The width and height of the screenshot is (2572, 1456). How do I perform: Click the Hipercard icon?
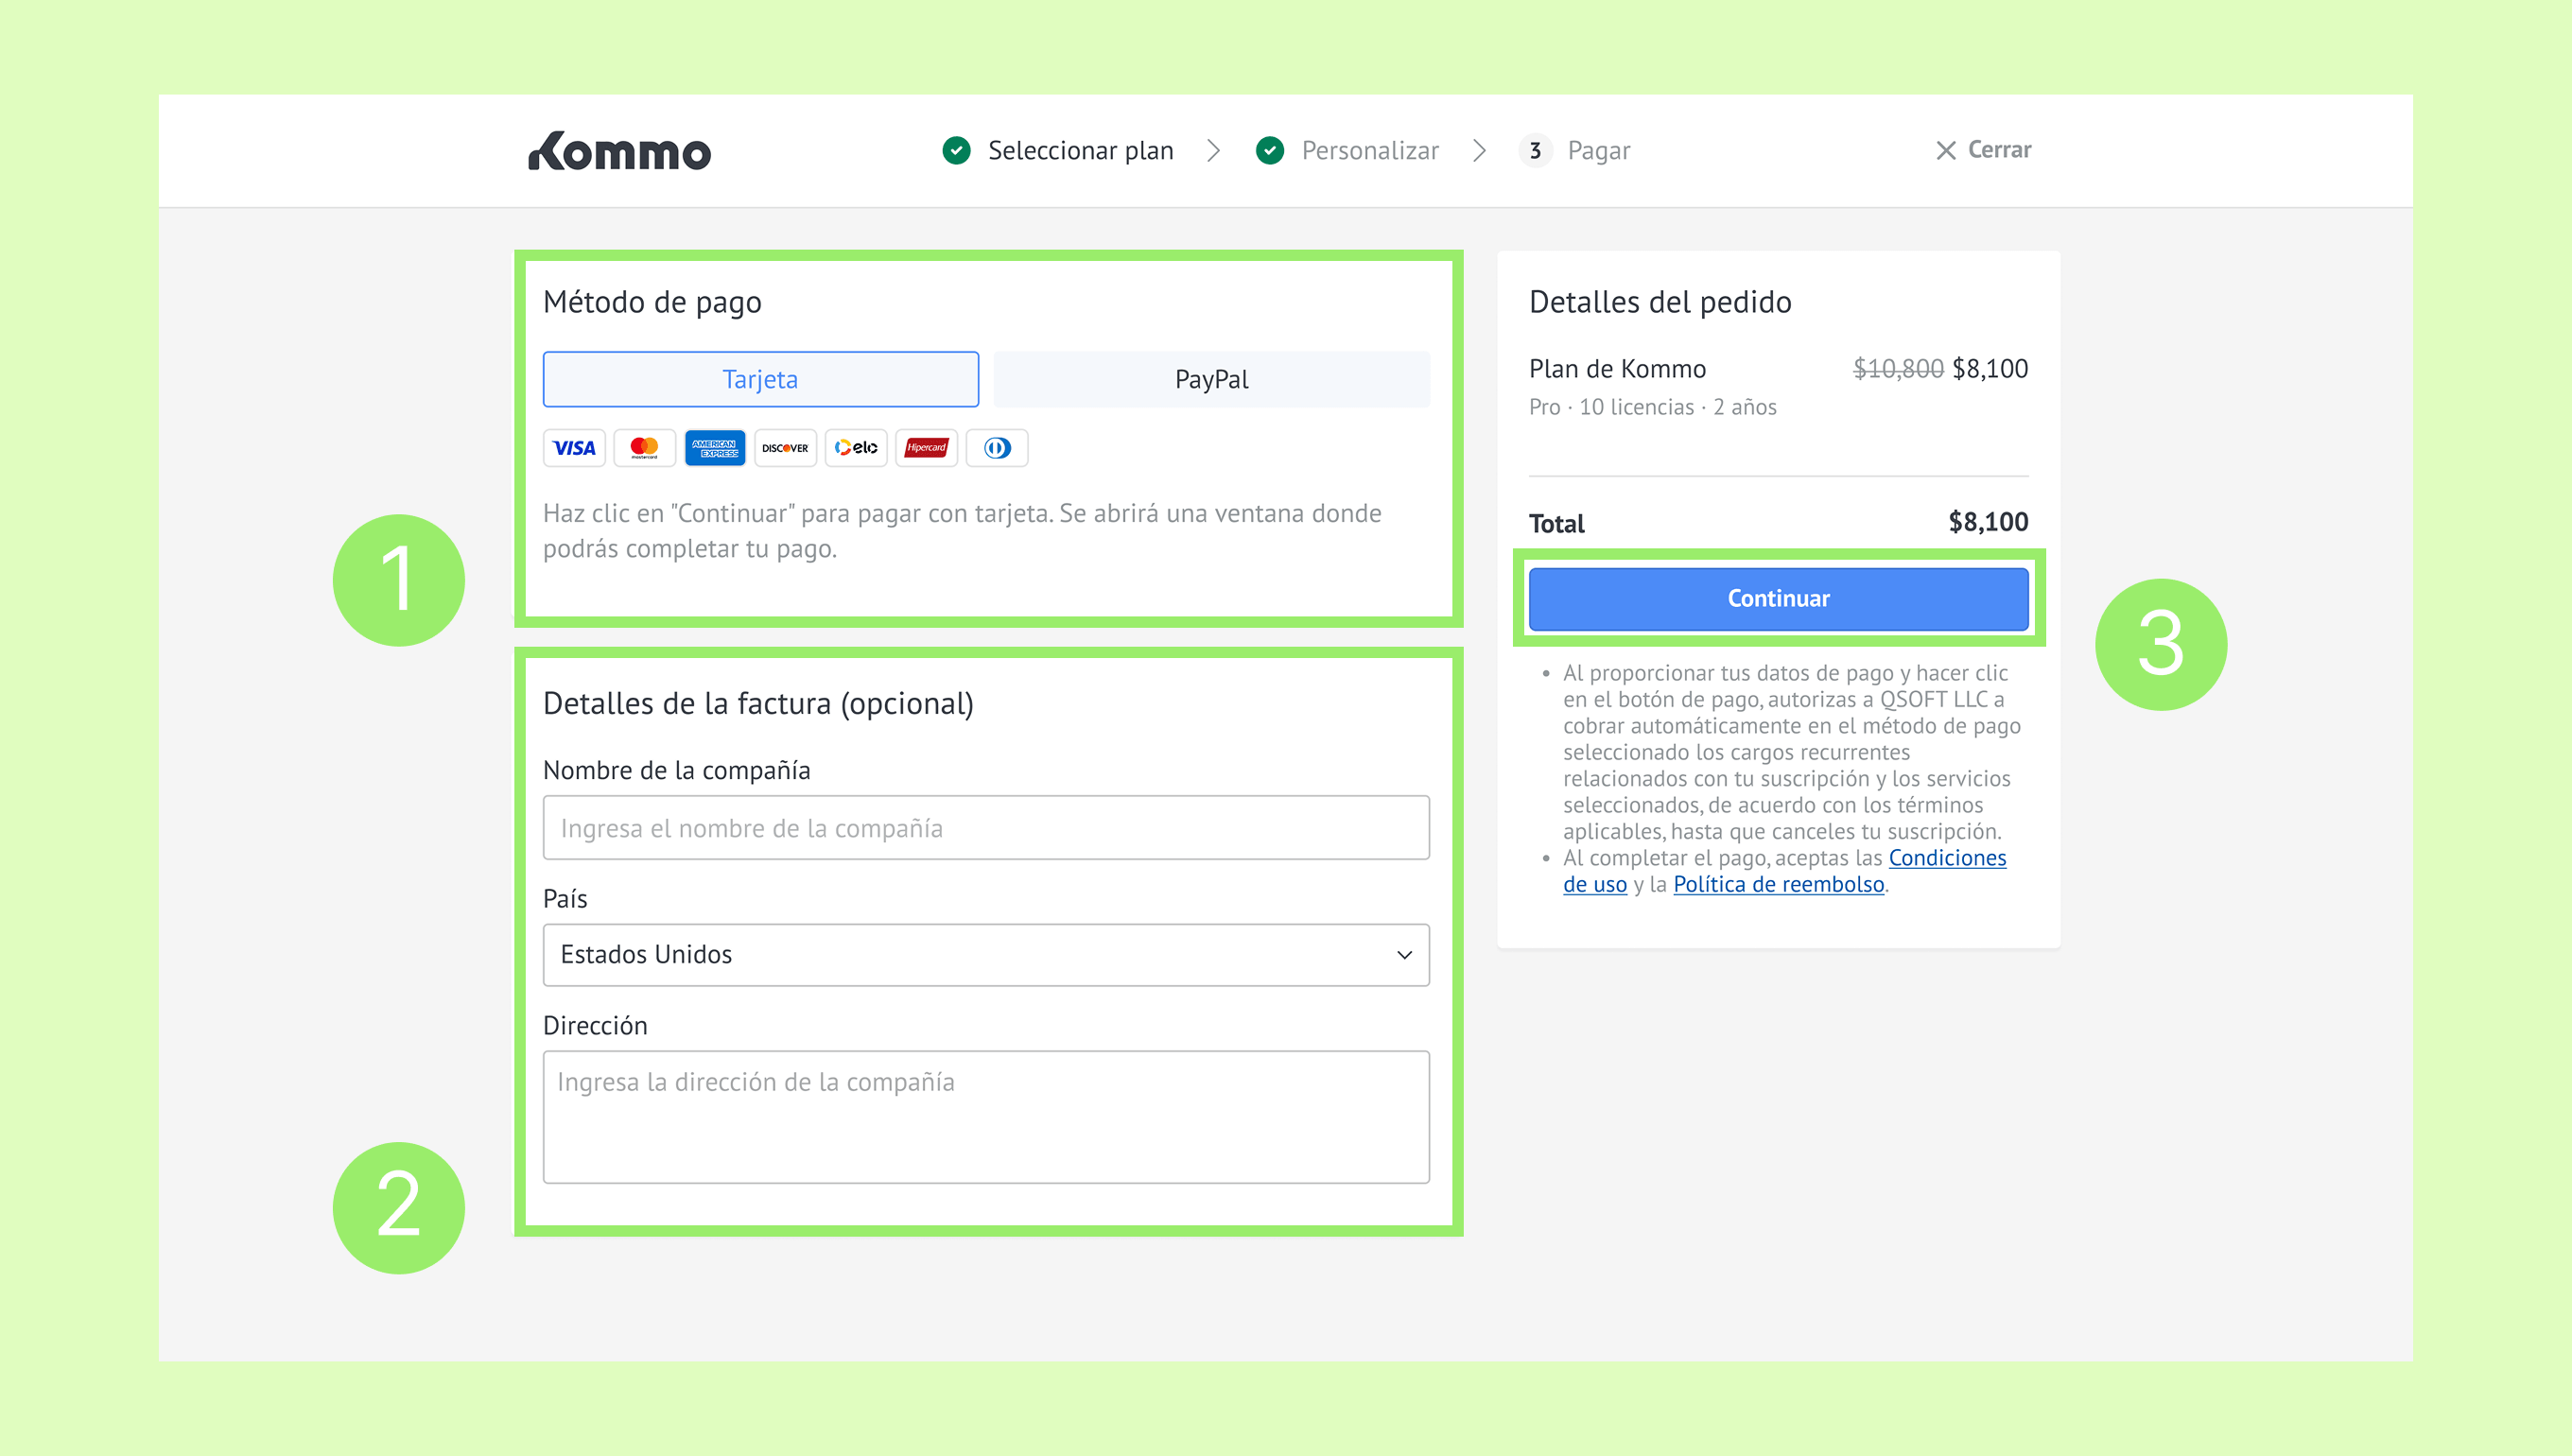(x=926, y=448)
